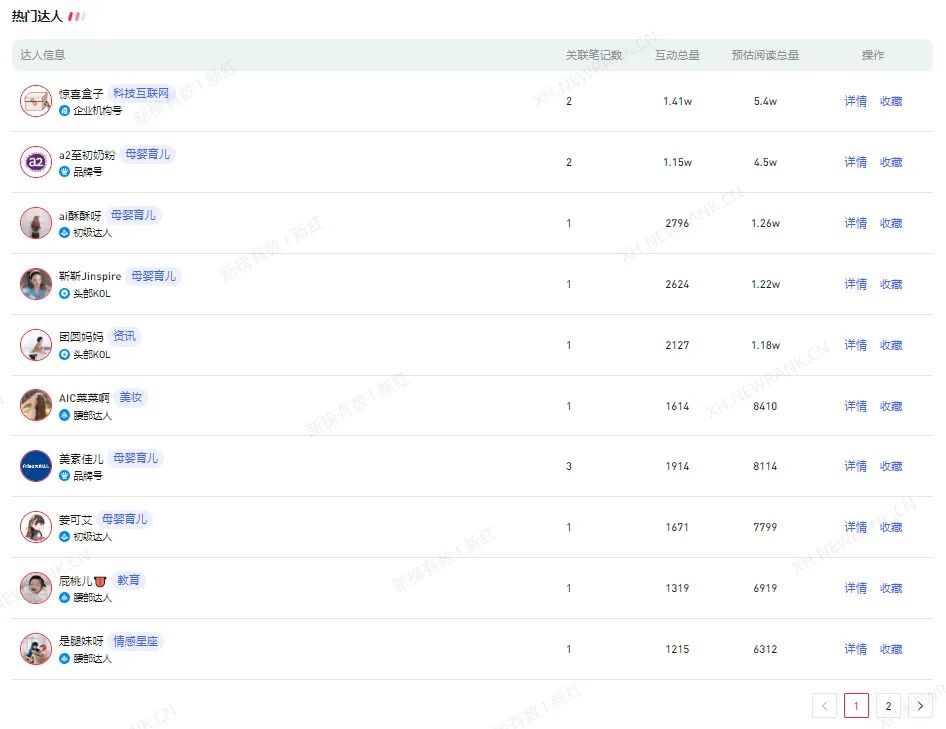946x729 pixels.
Task: Click the 头部KOL badge icon under 团圆妈妈
Action: tap(65, 355)
